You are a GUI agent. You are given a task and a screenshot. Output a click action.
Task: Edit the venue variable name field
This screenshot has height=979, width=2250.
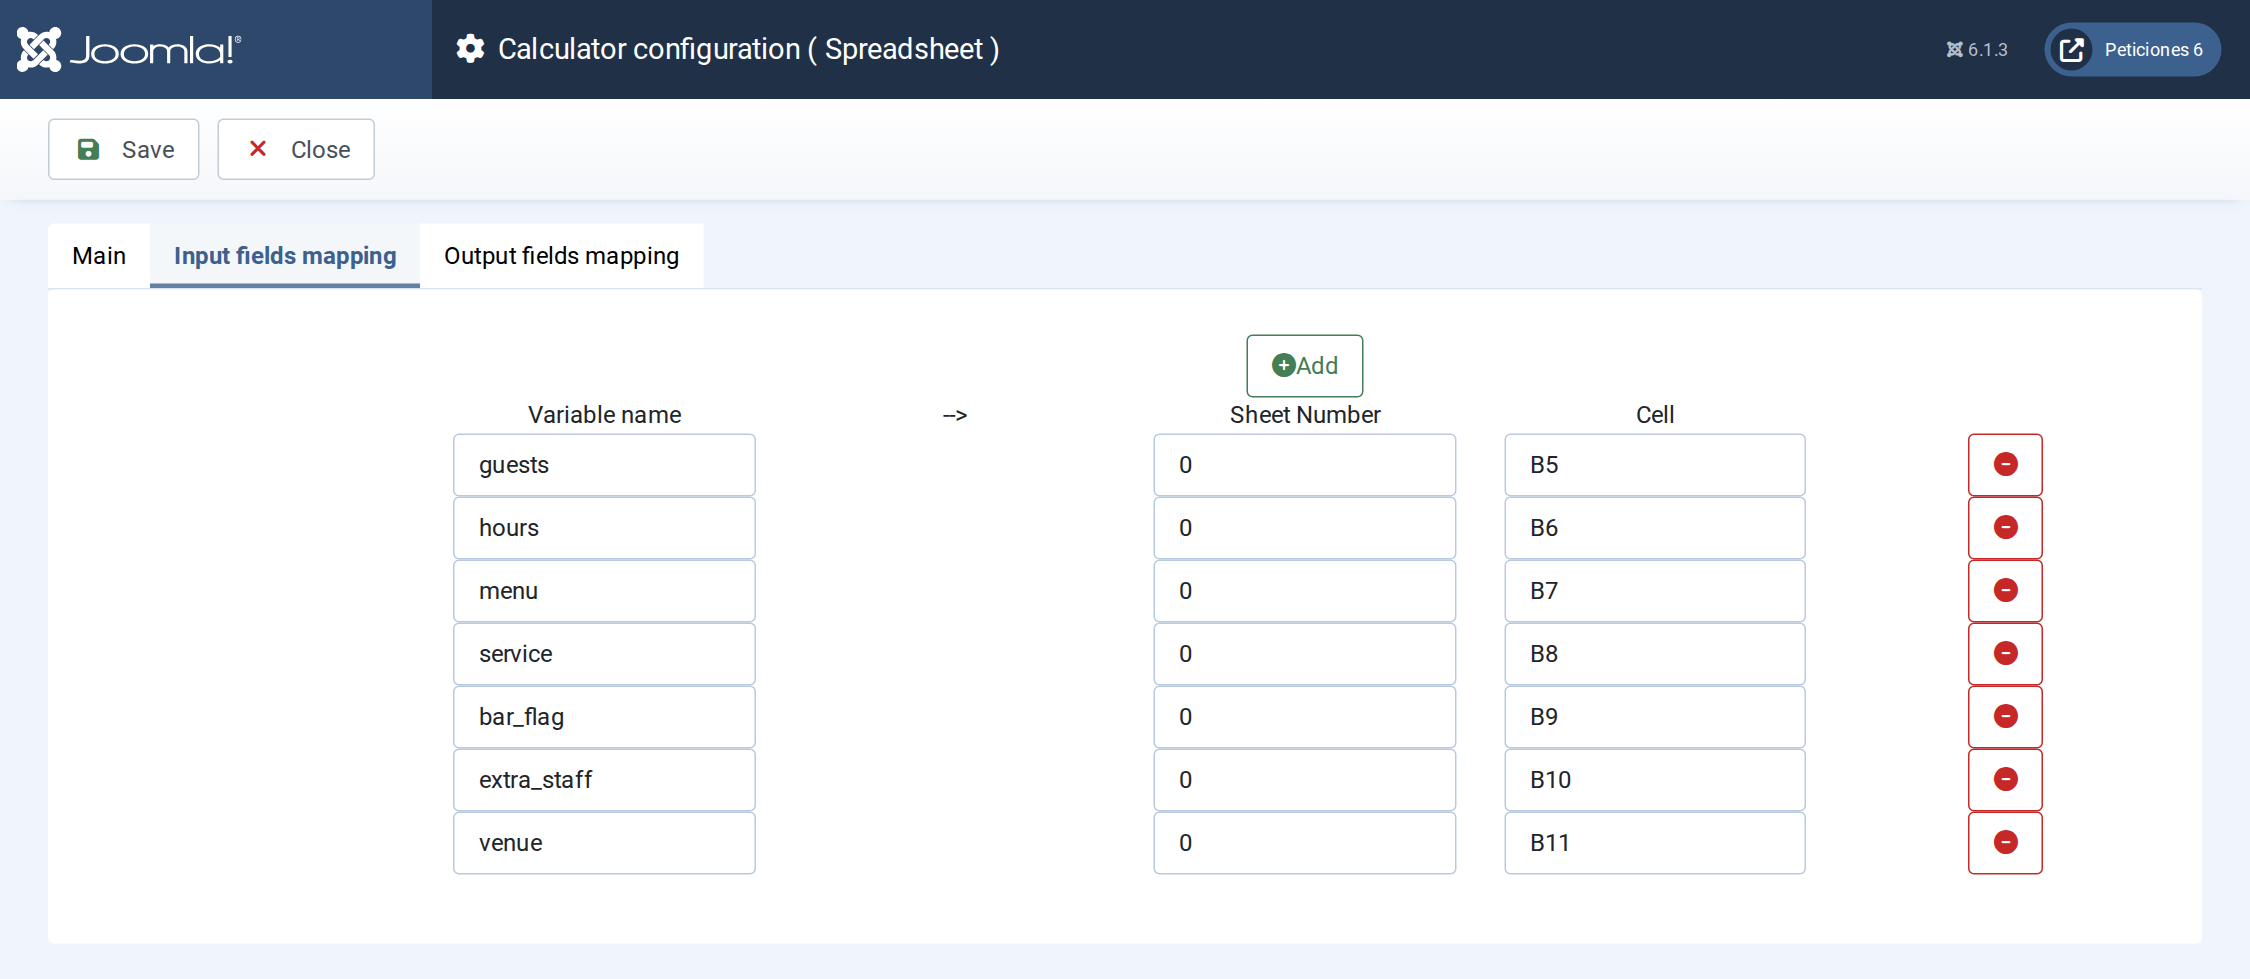click(604, 843)
